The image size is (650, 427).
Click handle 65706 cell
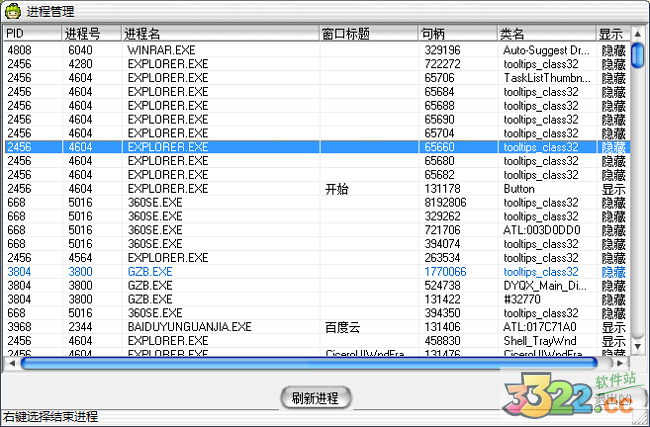439,78
